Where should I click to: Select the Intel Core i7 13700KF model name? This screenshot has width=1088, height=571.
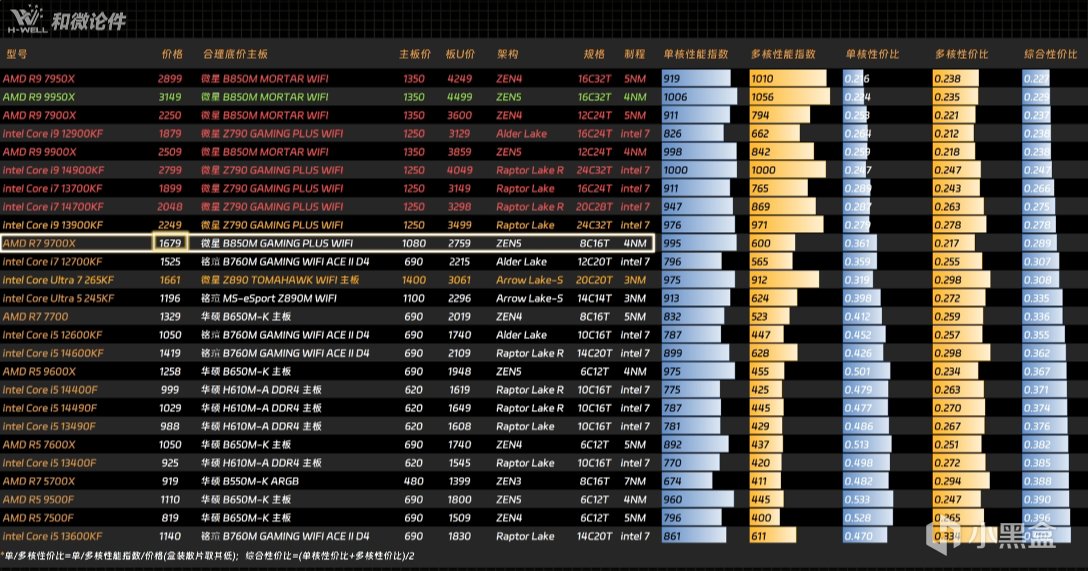(53, 189)
